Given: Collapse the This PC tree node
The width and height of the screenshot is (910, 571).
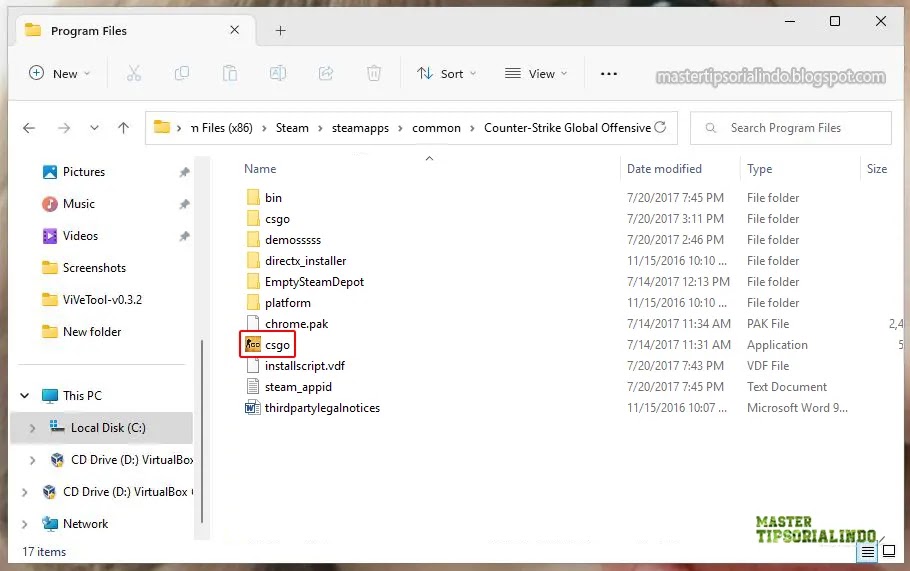Looking at the screenshot, I should click(24, 396).
